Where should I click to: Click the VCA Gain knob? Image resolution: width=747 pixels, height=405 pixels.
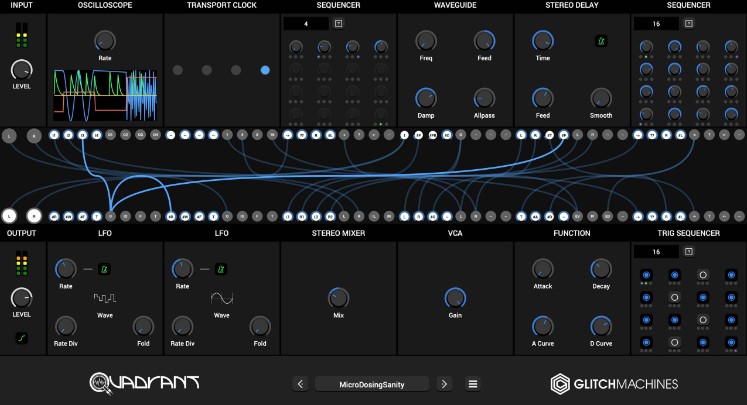[455, 298]
